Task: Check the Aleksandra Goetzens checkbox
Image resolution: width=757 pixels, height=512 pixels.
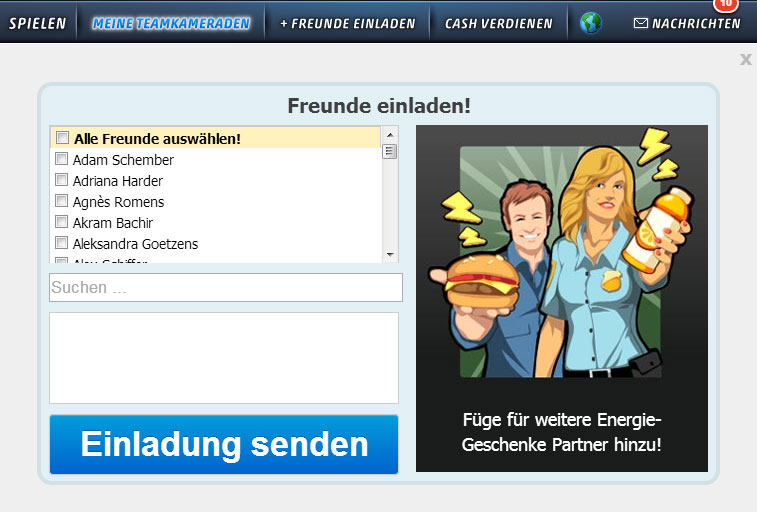Action: pyautogui.click(x=61, y=243)
